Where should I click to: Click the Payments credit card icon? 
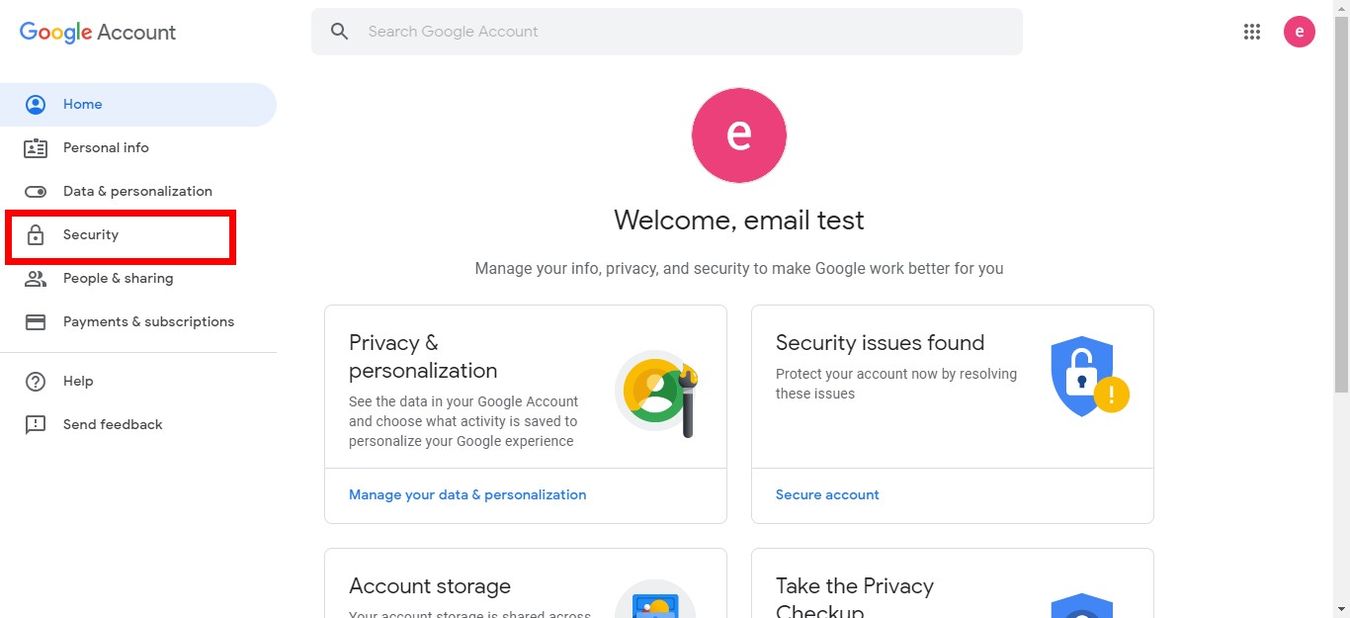point(36,322)
